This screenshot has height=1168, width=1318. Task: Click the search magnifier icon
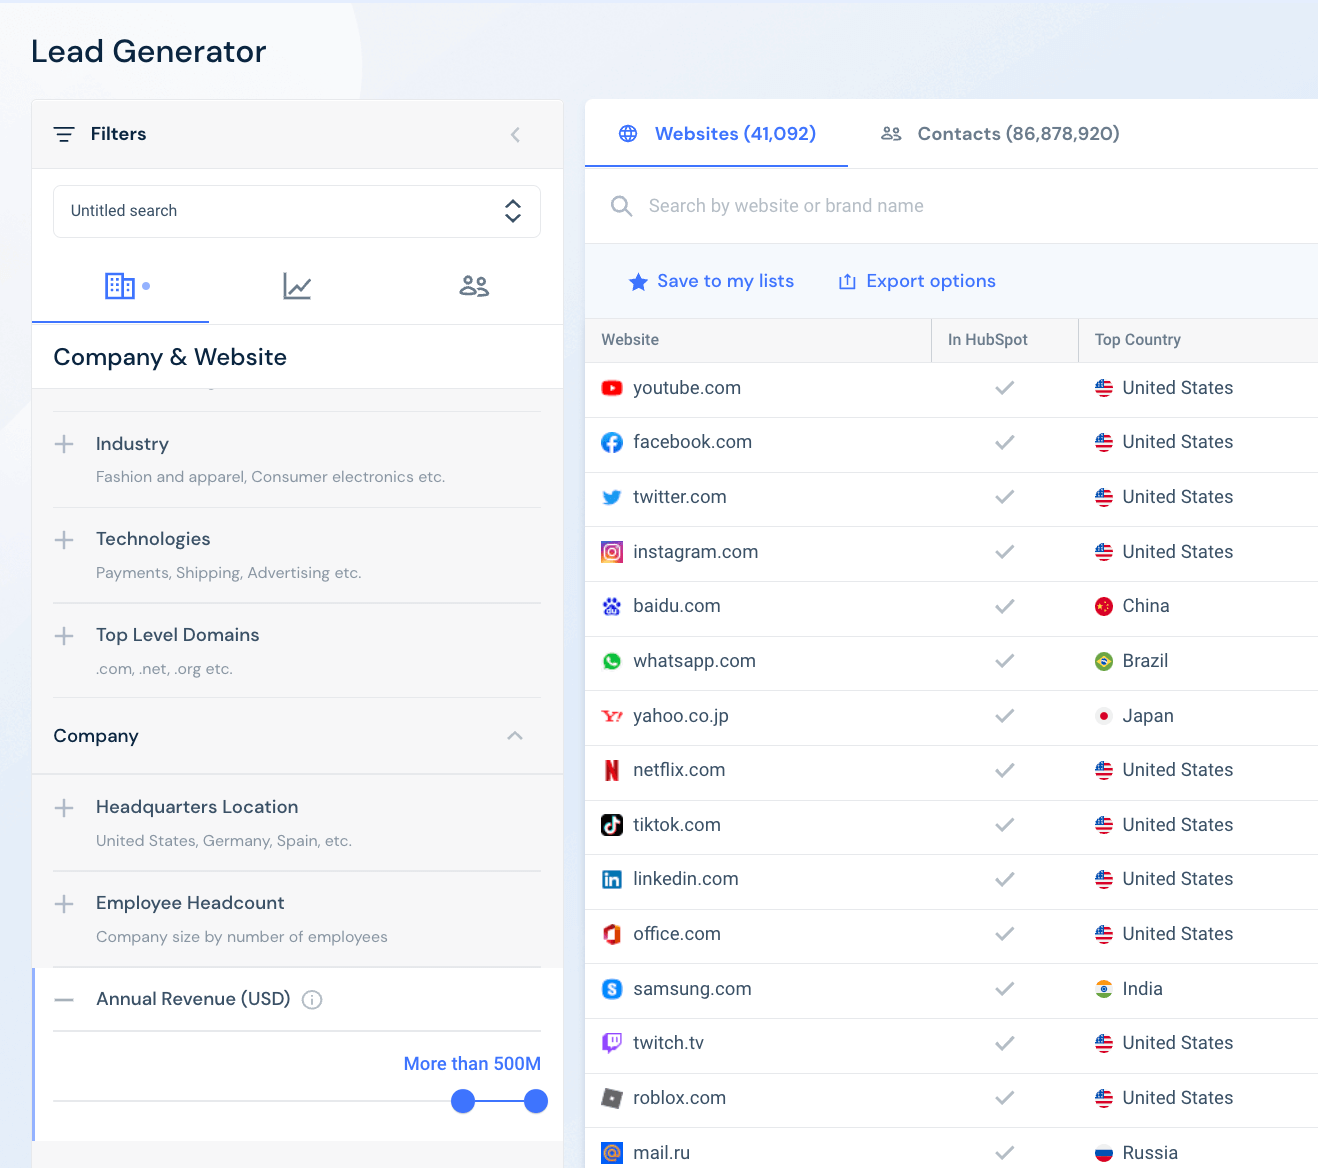621,206
